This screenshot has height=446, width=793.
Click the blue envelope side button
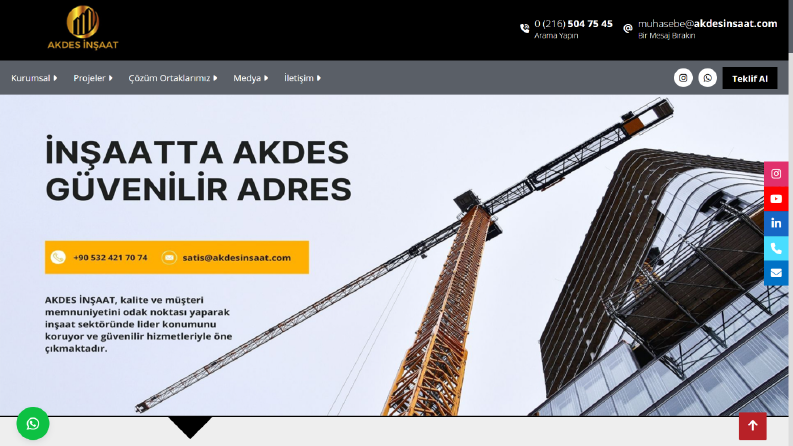pyautogui.click(x=776, y=273)
